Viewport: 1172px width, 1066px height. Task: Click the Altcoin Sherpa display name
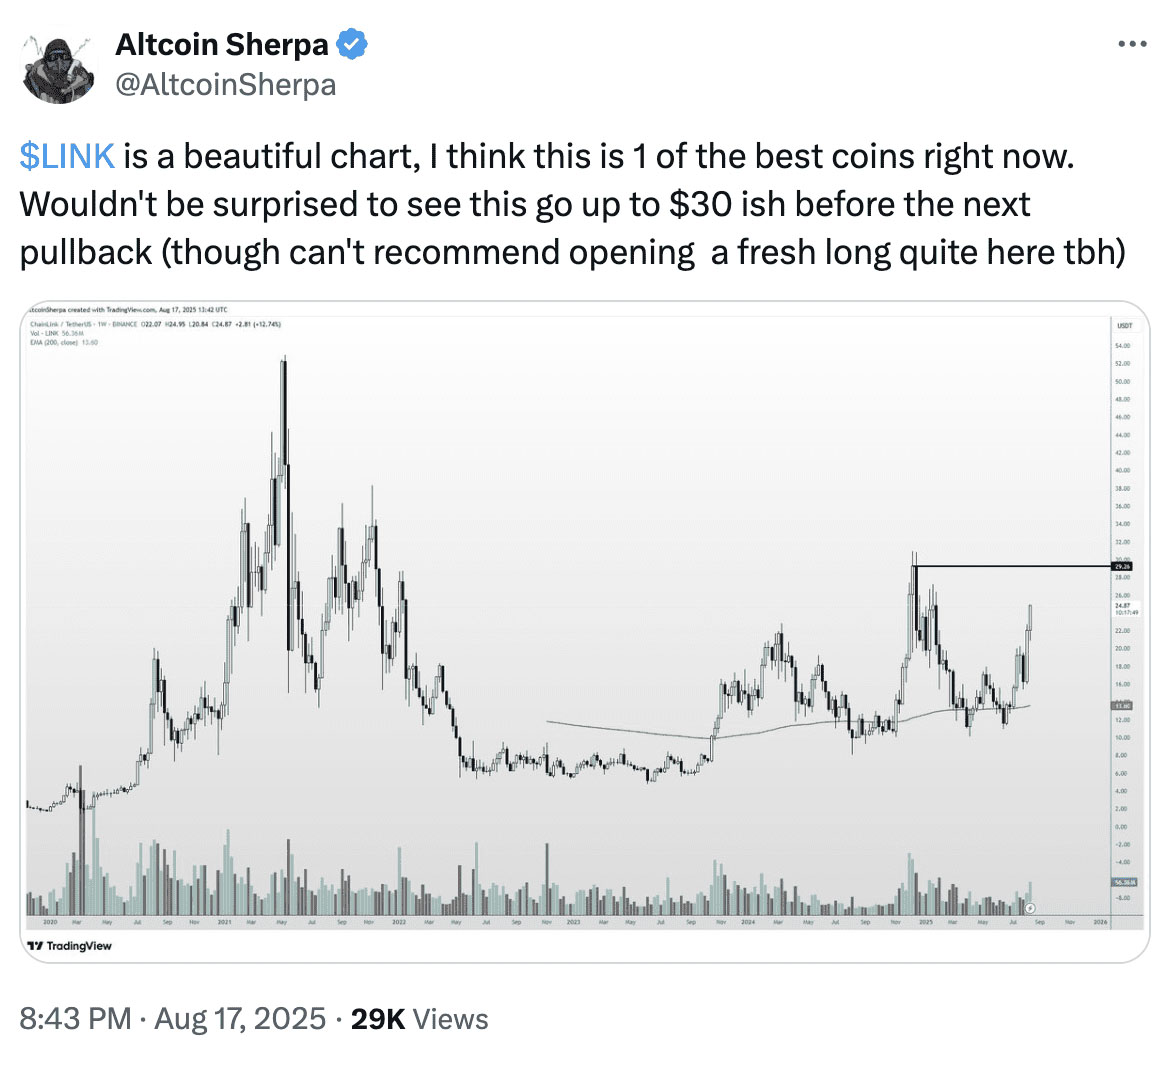tap(221, 44)
